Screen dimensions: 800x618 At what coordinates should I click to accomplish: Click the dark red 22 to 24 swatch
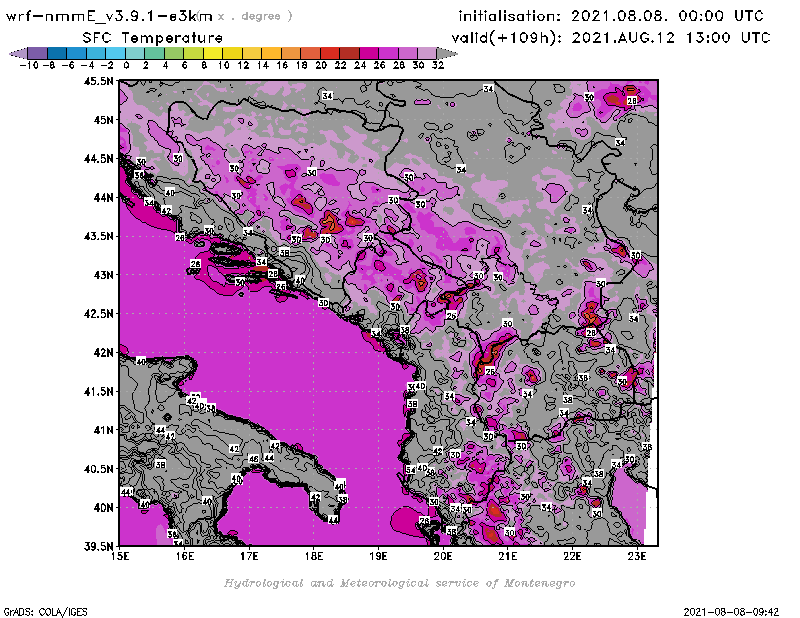pos(349,53)
